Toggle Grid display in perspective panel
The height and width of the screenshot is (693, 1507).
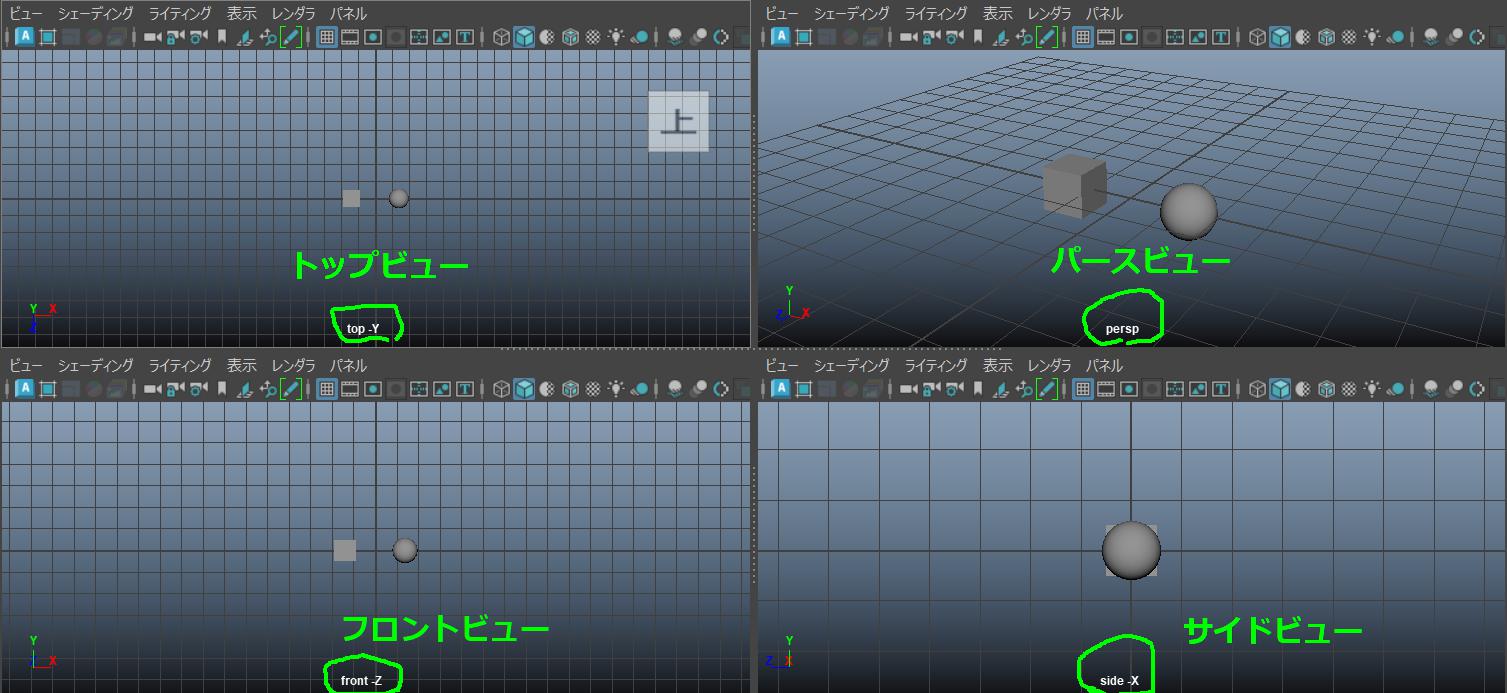coord(1082,37)
